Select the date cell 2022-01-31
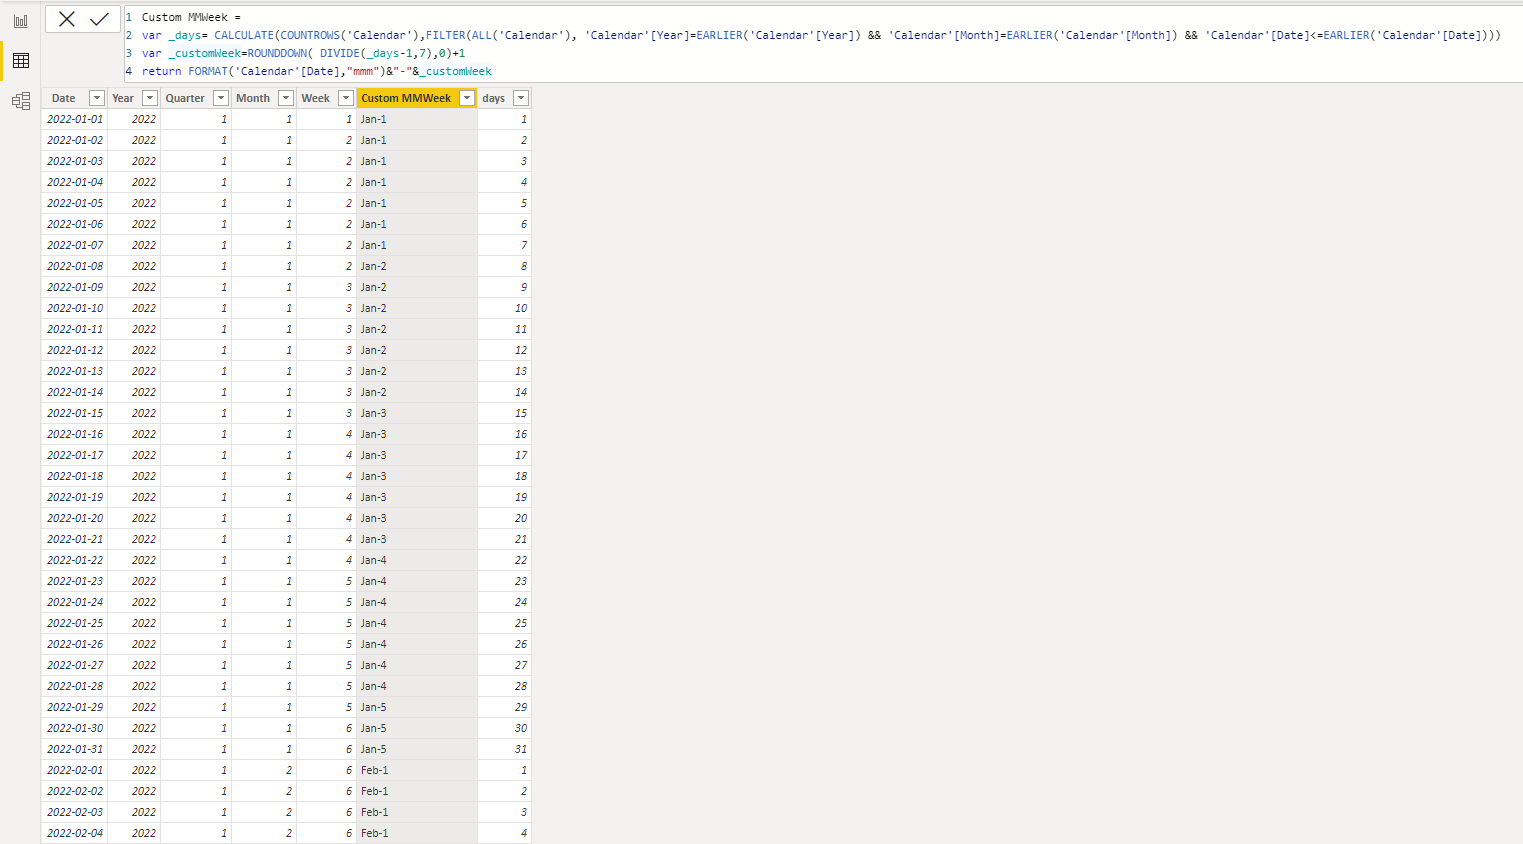Viewport: 1523px width, 844px height. point(75,749)
